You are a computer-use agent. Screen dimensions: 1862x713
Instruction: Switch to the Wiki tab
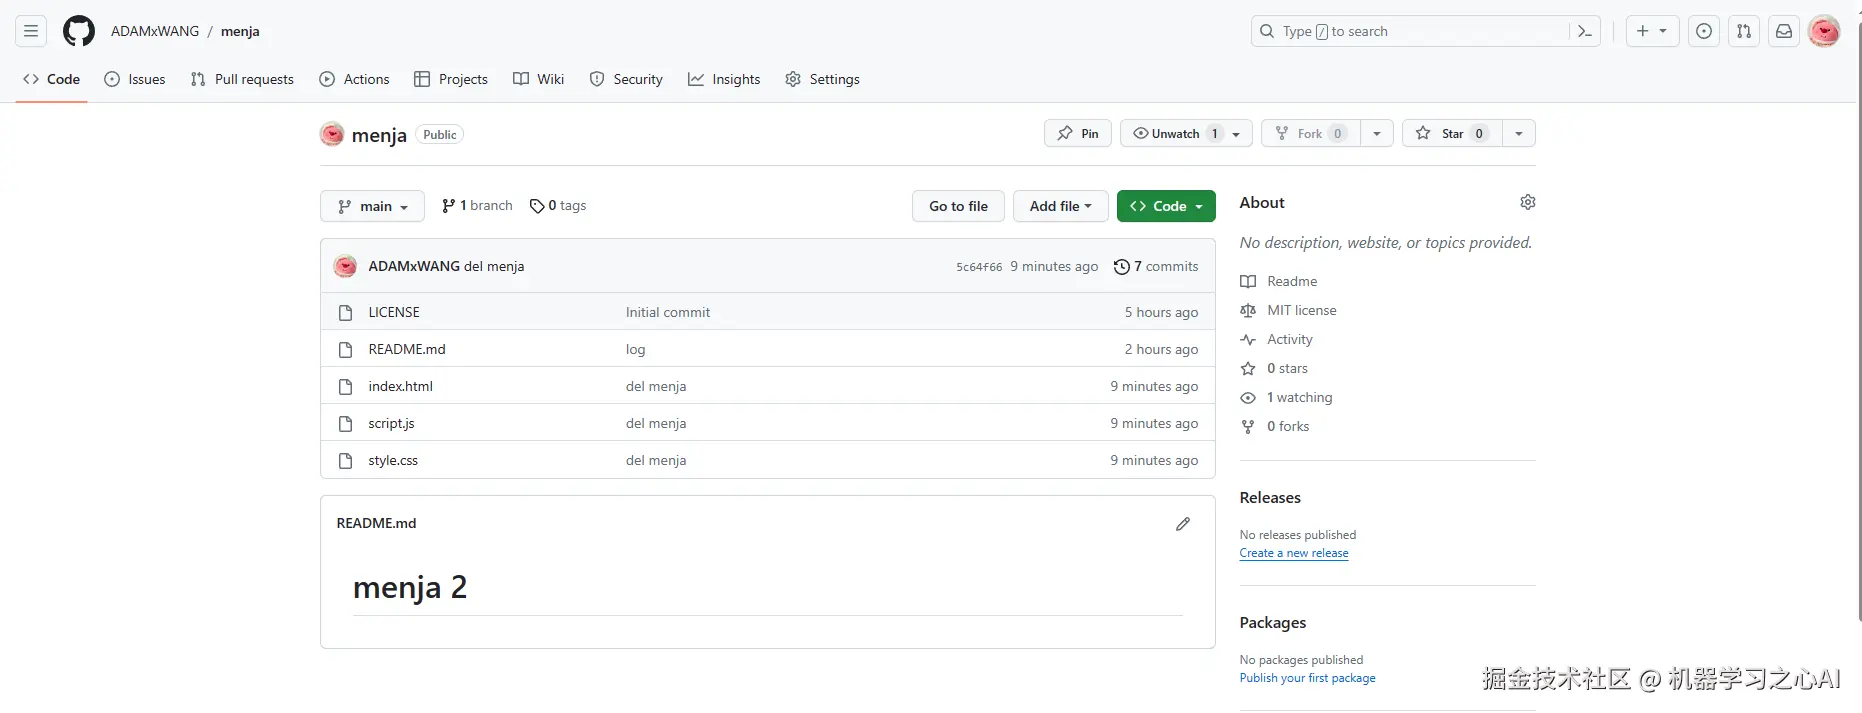[x=538, y=79]
